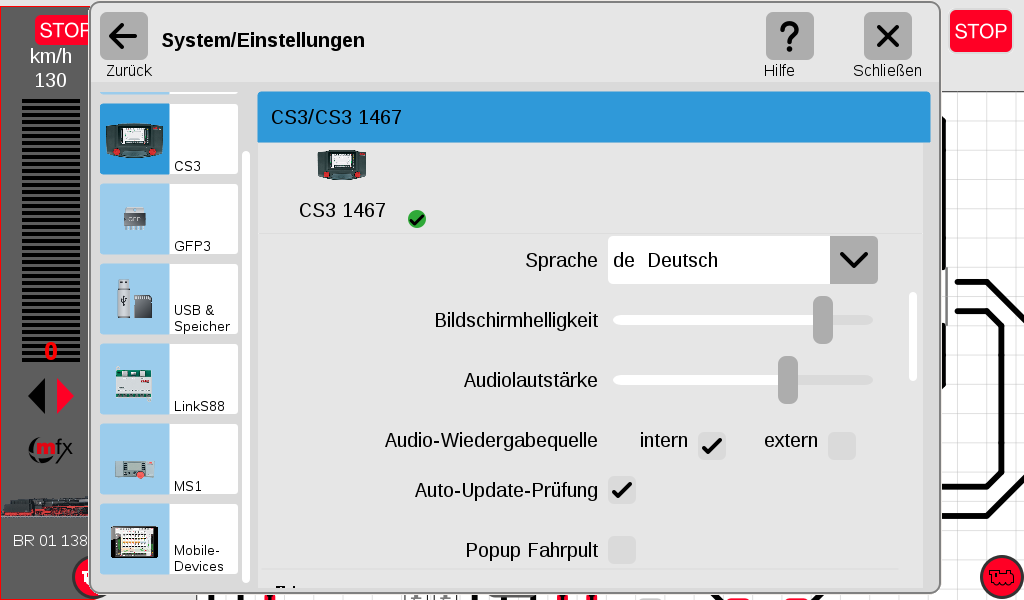Expand the Sprache dropdown arrow
Screen dimensions: 1024x600
(853, 260)
